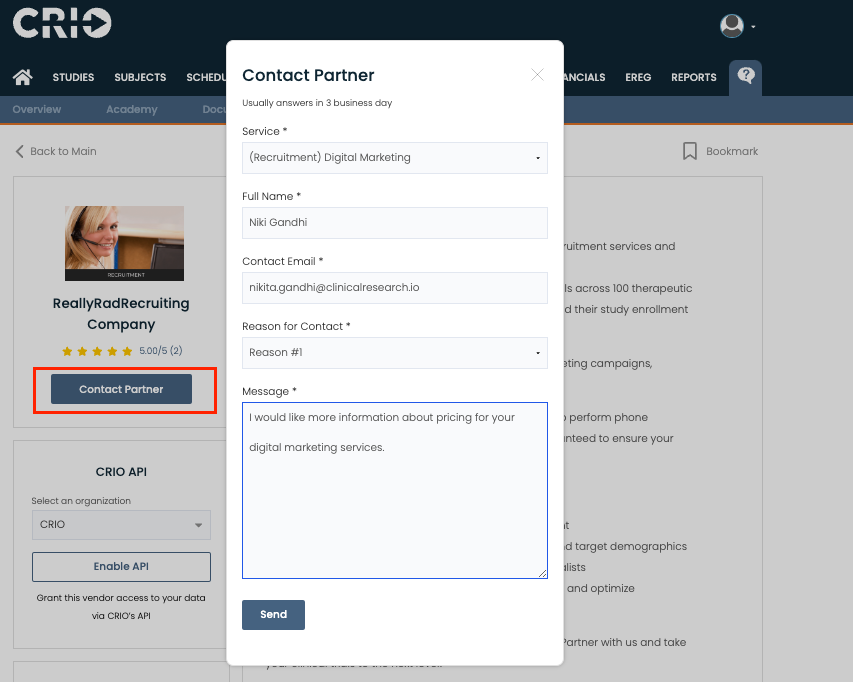Open the Reports menu

(693, 77)
